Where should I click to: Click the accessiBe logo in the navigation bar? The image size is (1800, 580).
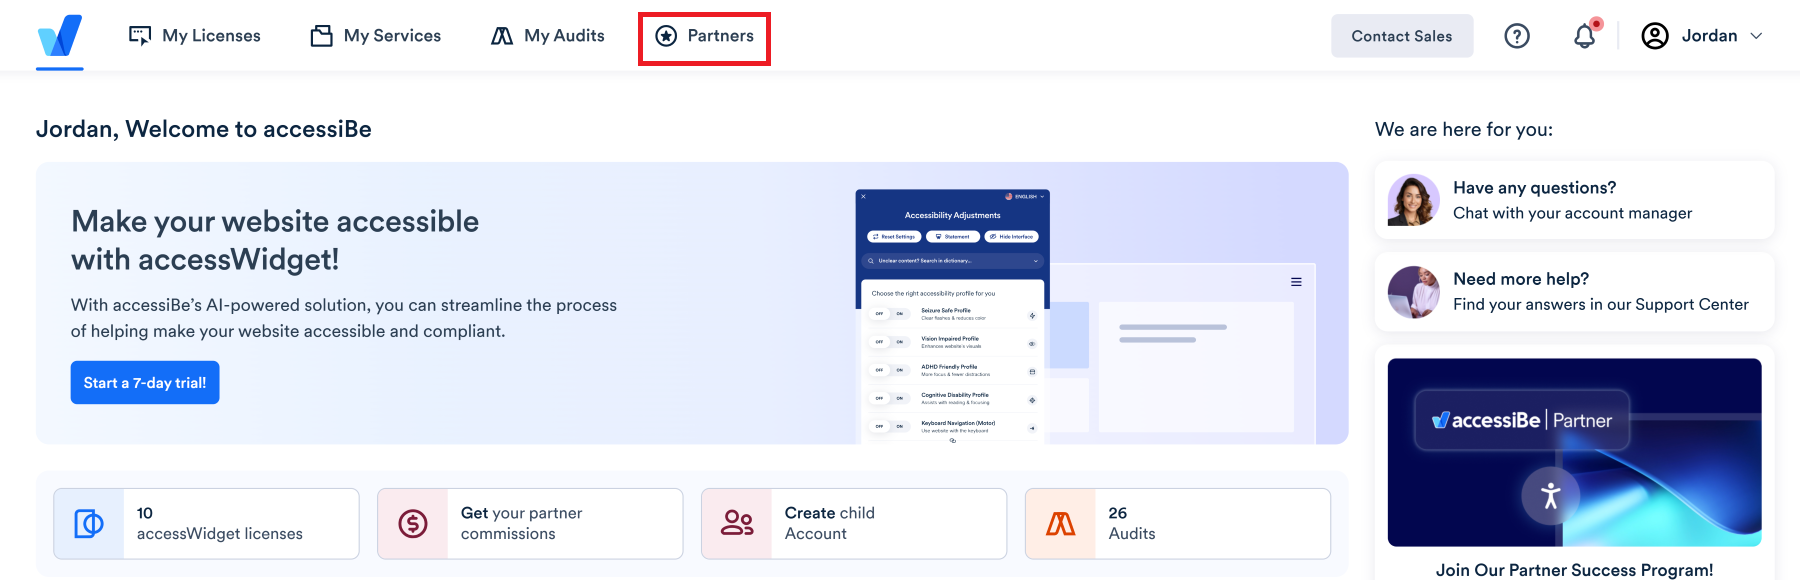coord(59,35)
